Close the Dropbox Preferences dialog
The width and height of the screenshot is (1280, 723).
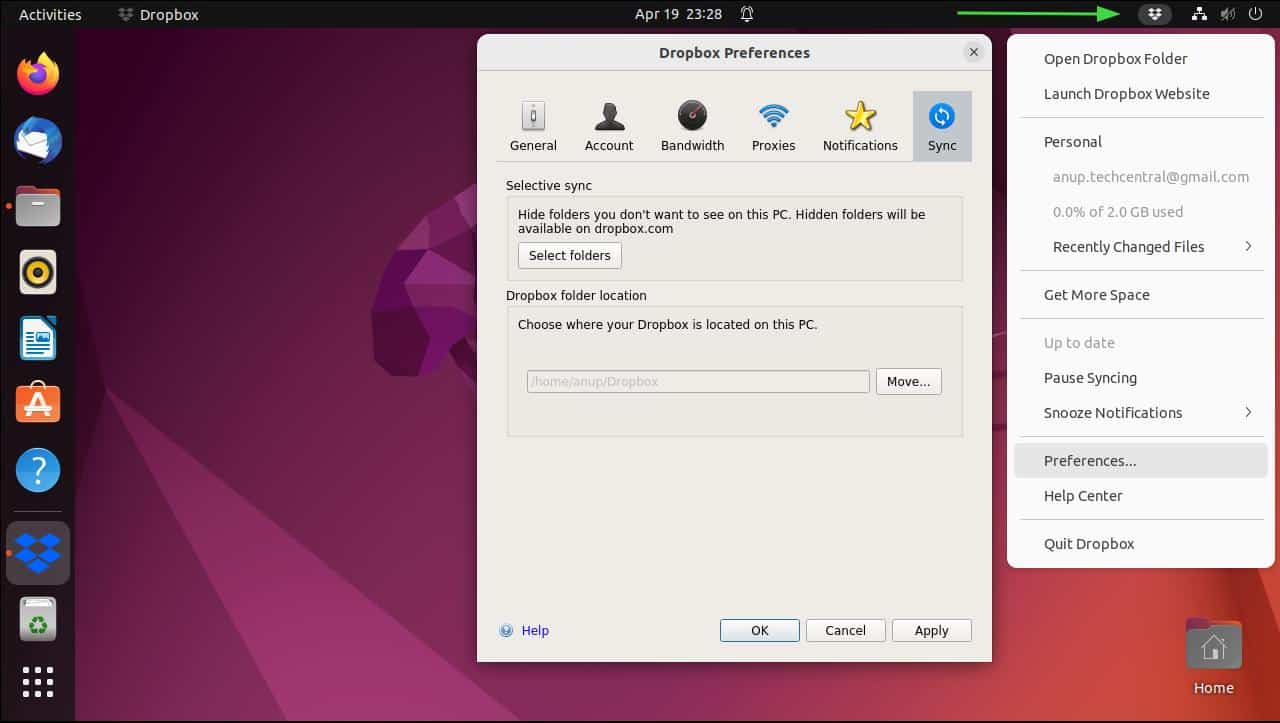pos(973,53)
